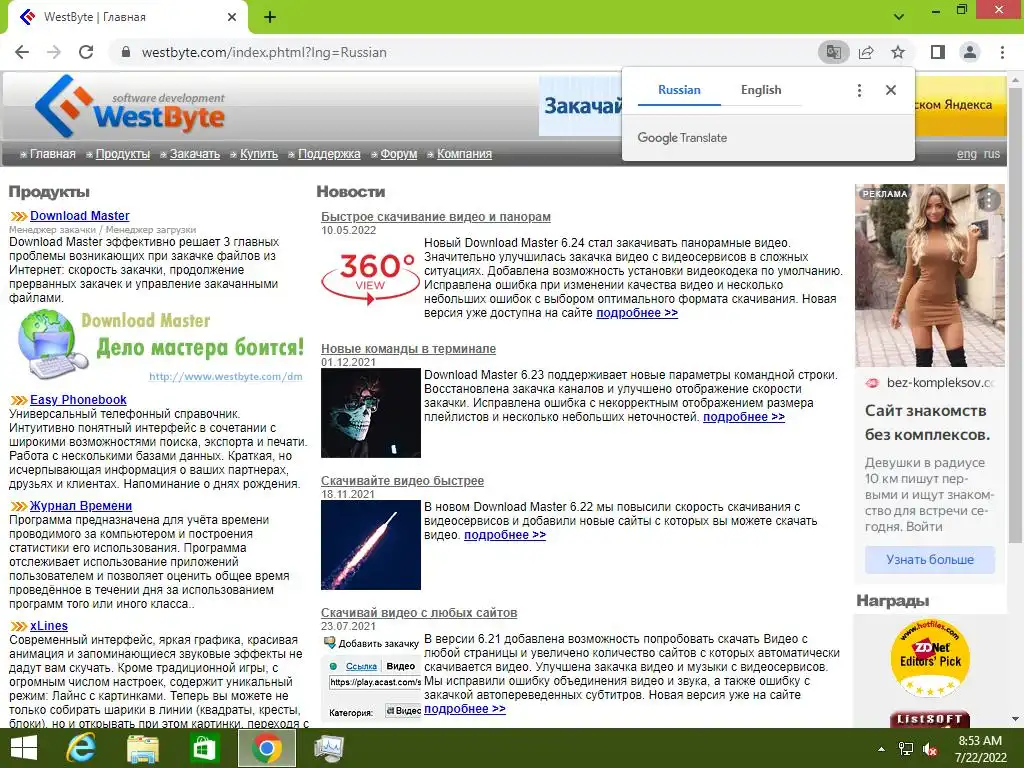The image size is (1024, 768).
Task: Click the ad photo of woman
Action: [929, 276]
